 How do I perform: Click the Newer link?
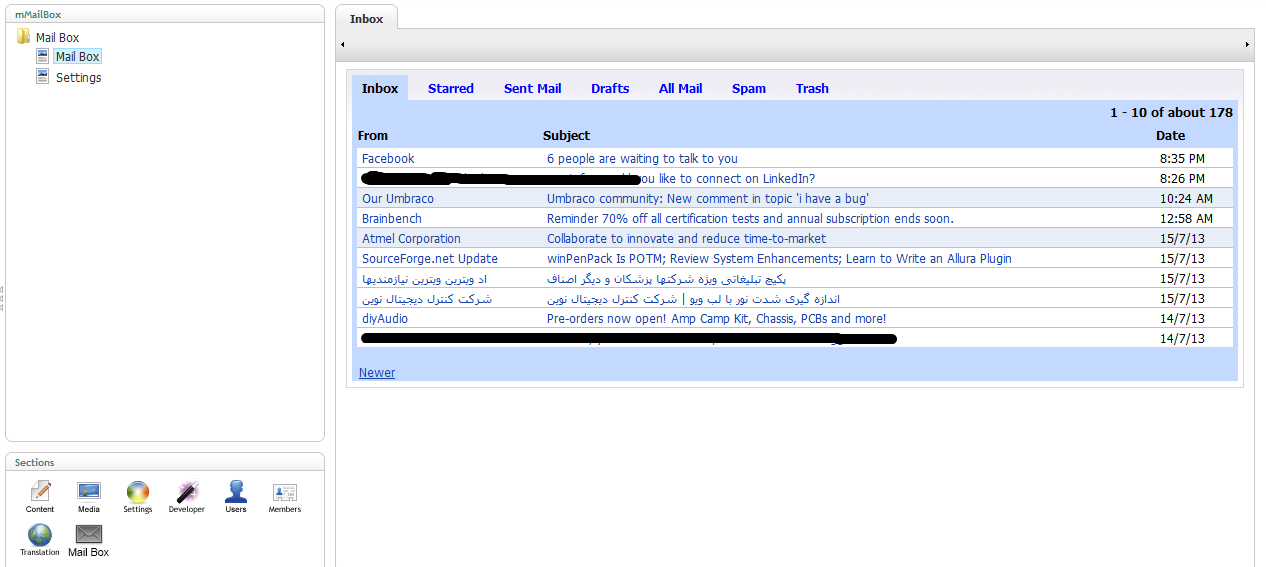pos(377,373)
